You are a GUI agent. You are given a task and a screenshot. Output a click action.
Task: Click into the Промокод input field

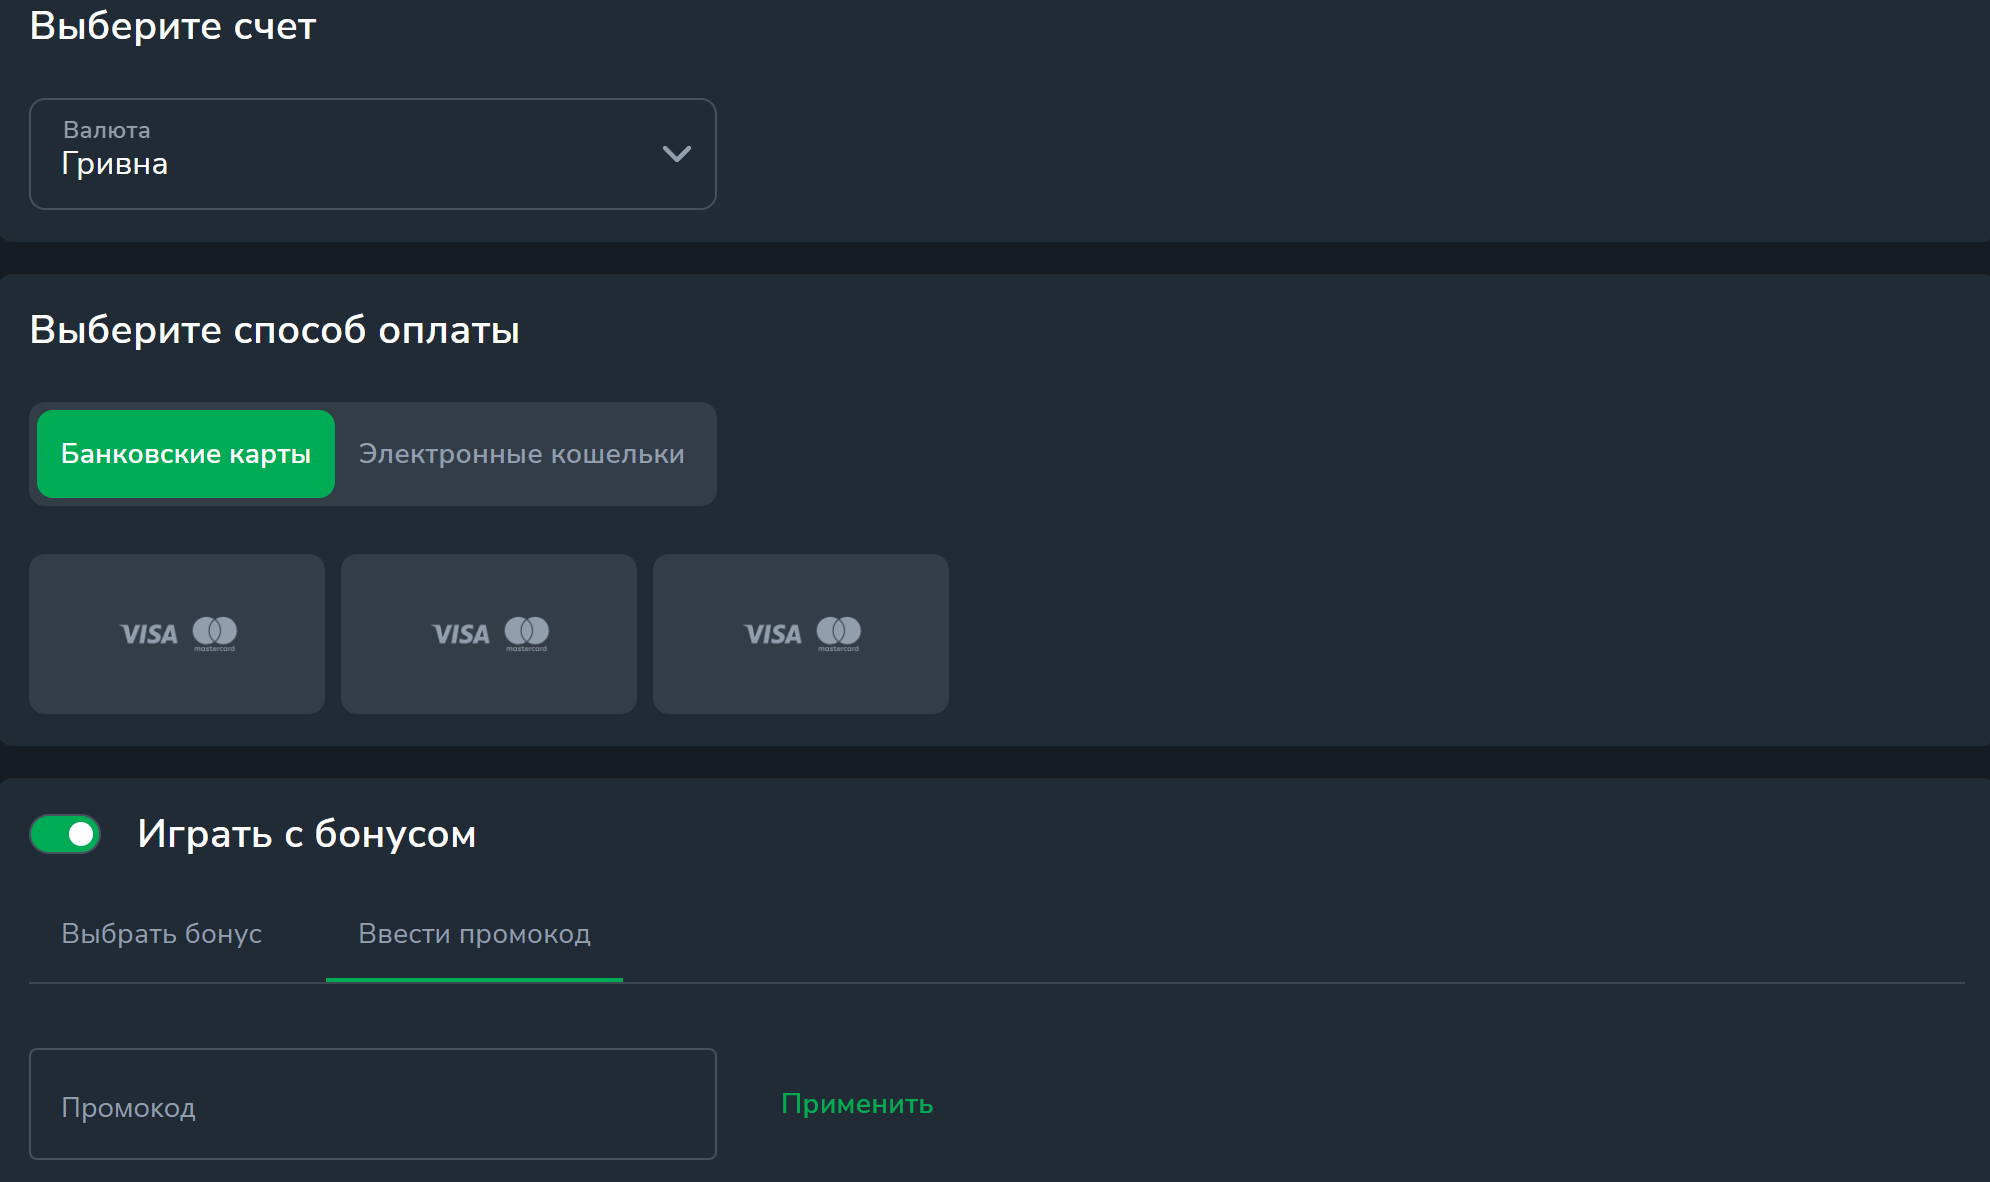(372, 1104)
